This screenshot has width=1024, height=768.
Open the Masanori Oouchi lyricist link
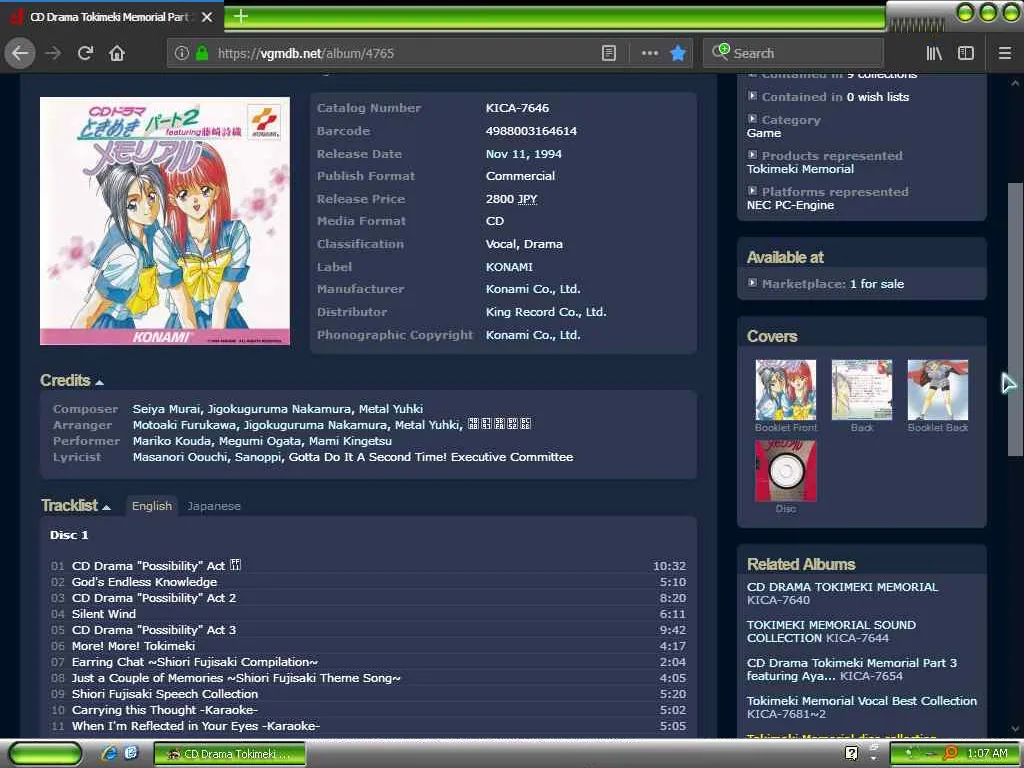[180, 457]
